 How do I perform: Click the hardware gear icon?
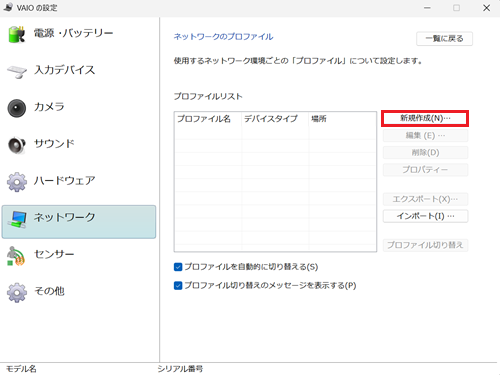[x=17, y=182]
